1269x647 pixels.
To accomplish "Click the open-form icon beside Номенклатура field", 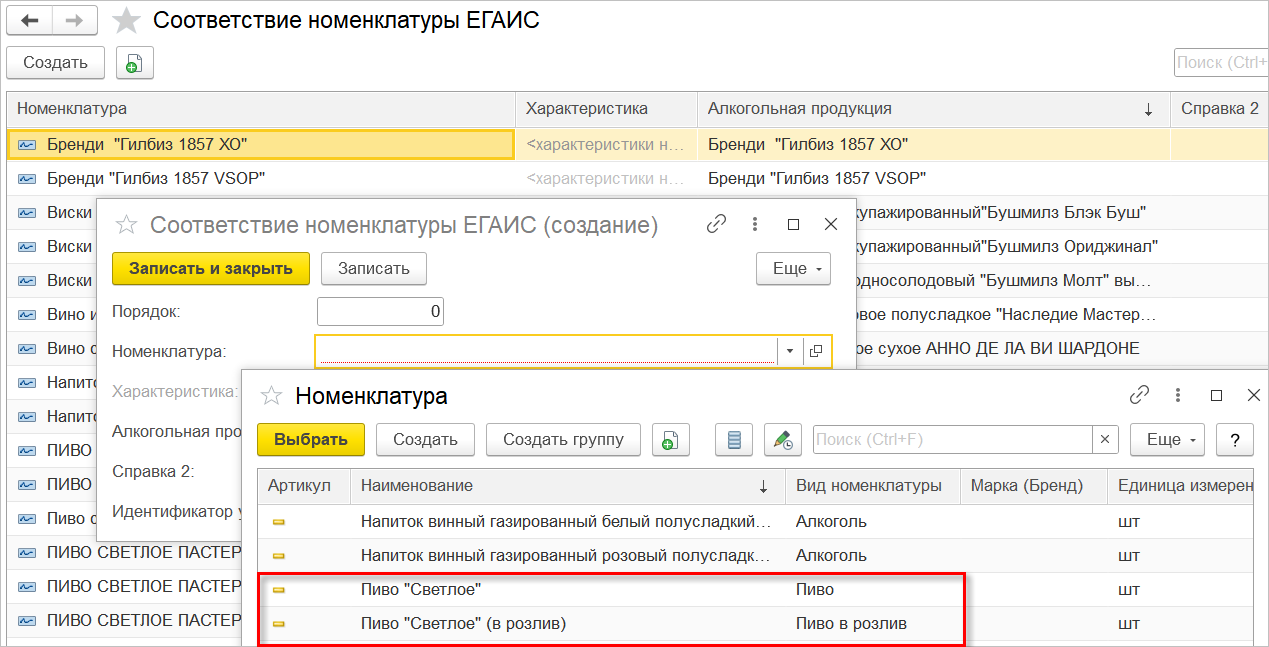I will click(817, 351).
